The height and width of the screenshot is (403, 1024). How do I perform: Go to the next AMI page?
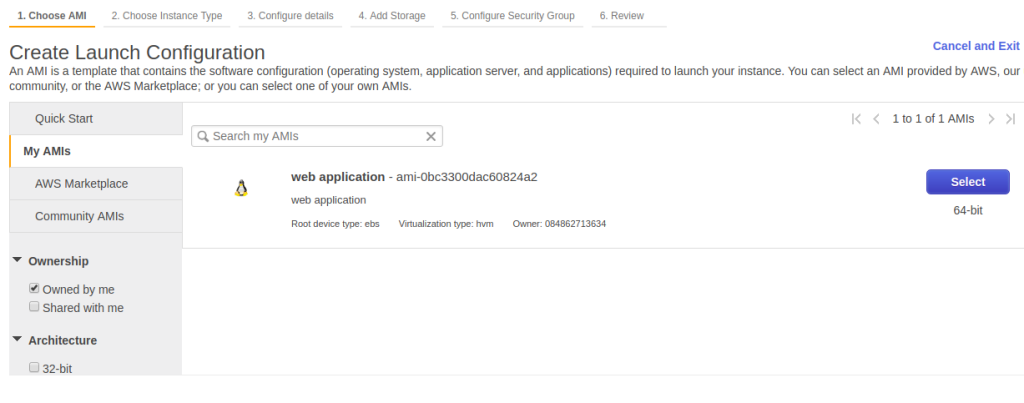pyautogui.click(x=991, y=119)
